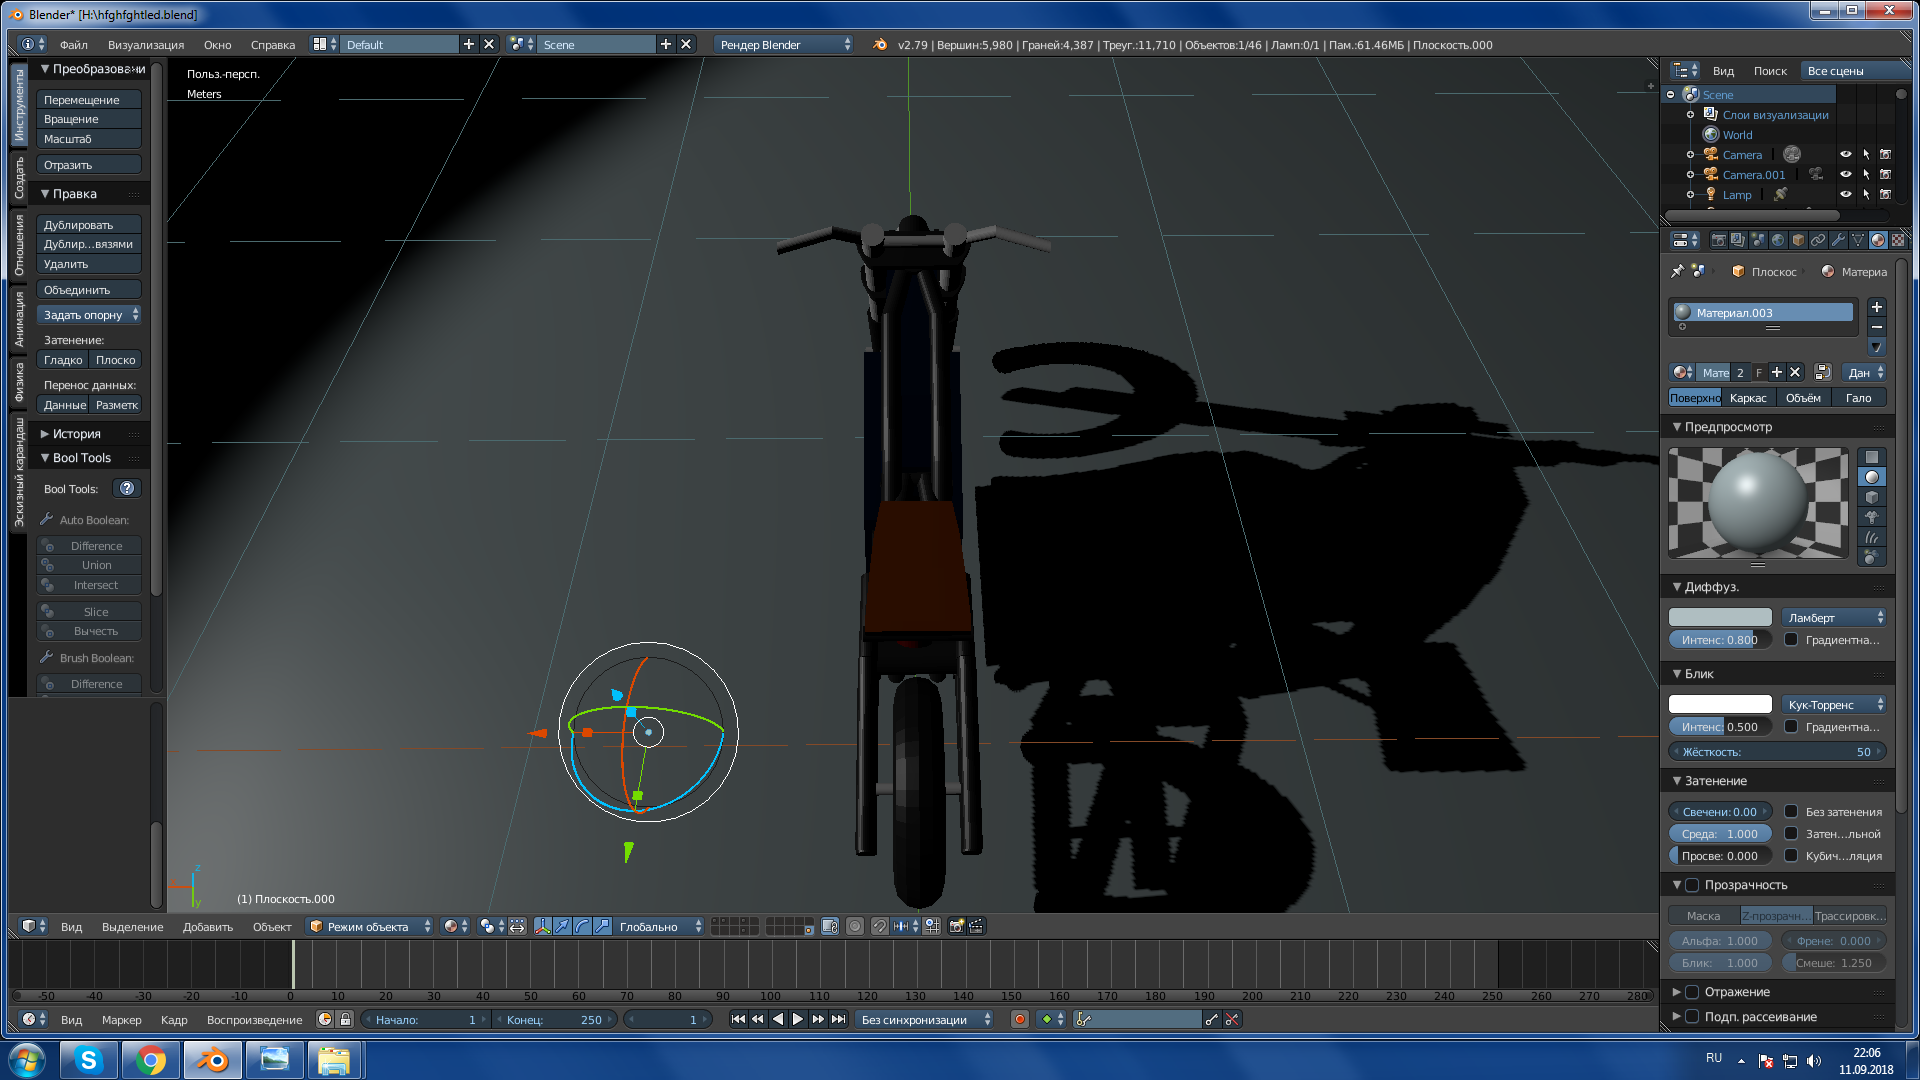Open the Render camera properties tab
The image size is (1920, 1080).
[1718, 240]
